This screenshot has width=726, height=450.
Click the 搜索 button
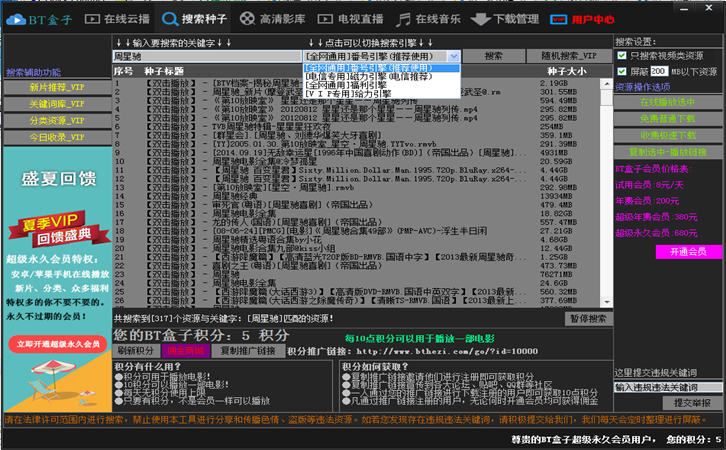pyautogui.click(x=494, y=56)
